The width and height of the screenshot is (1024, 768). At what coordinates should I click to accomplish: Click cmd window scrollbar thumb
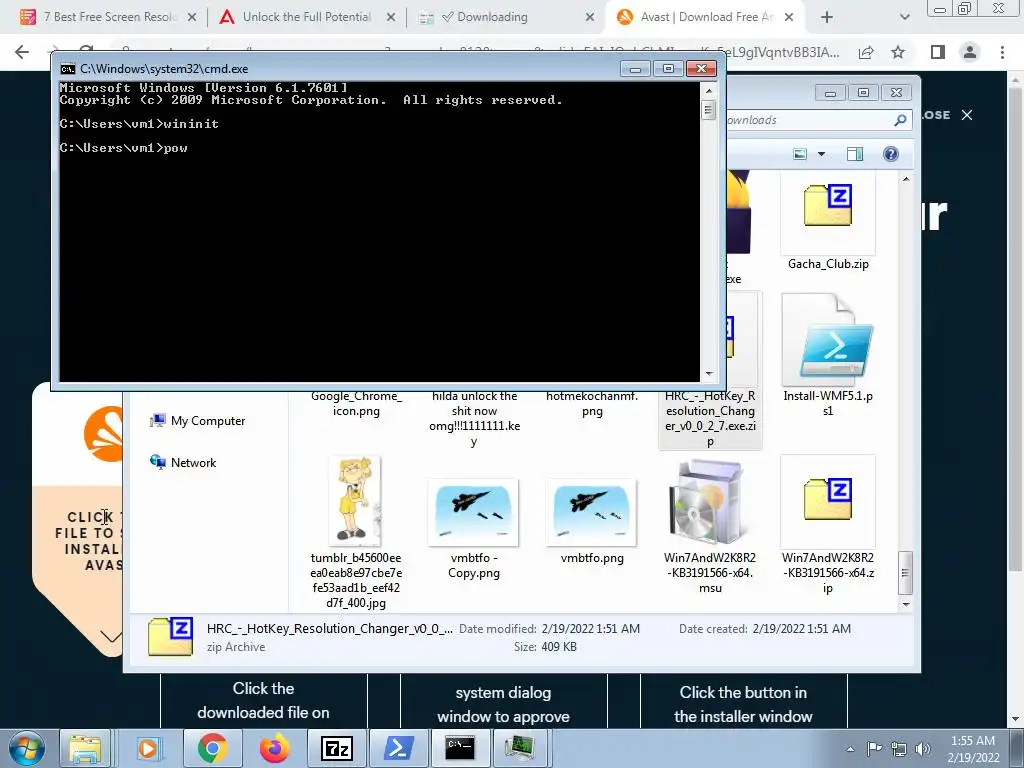point(709,109)
